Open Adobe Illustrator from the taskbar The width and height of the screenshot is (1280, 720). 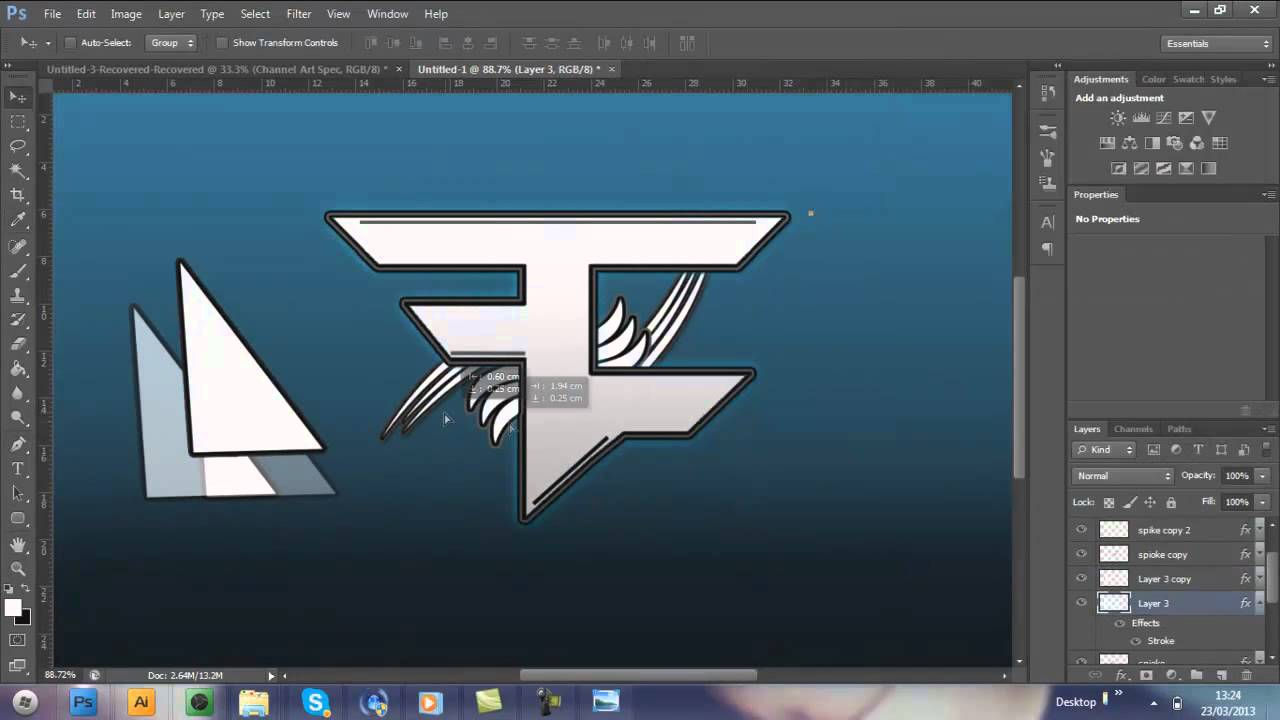click(141, 702)
